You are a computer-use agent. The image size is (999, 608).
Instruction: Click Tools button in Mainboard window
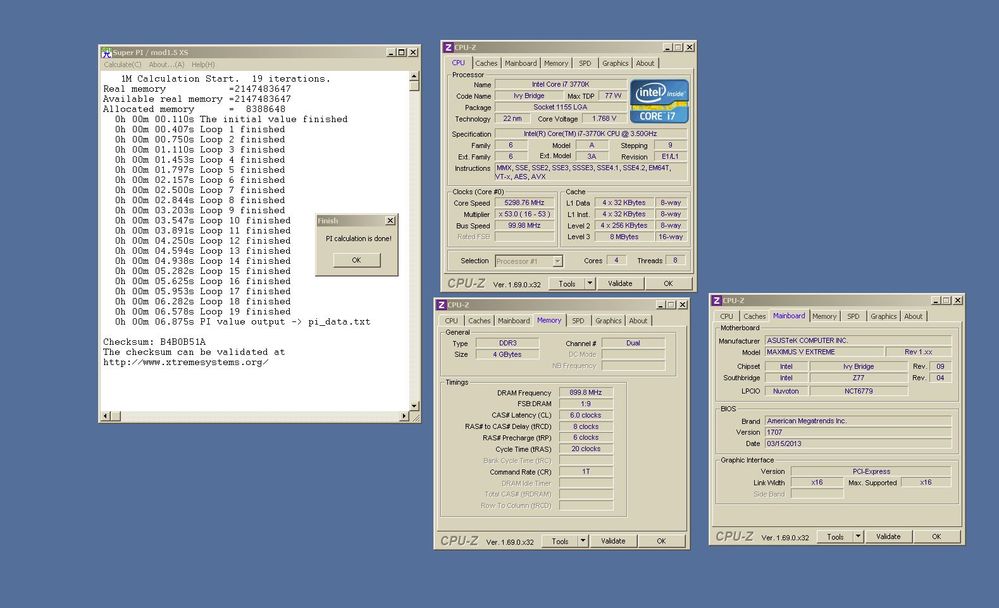(x=835, y=537)
